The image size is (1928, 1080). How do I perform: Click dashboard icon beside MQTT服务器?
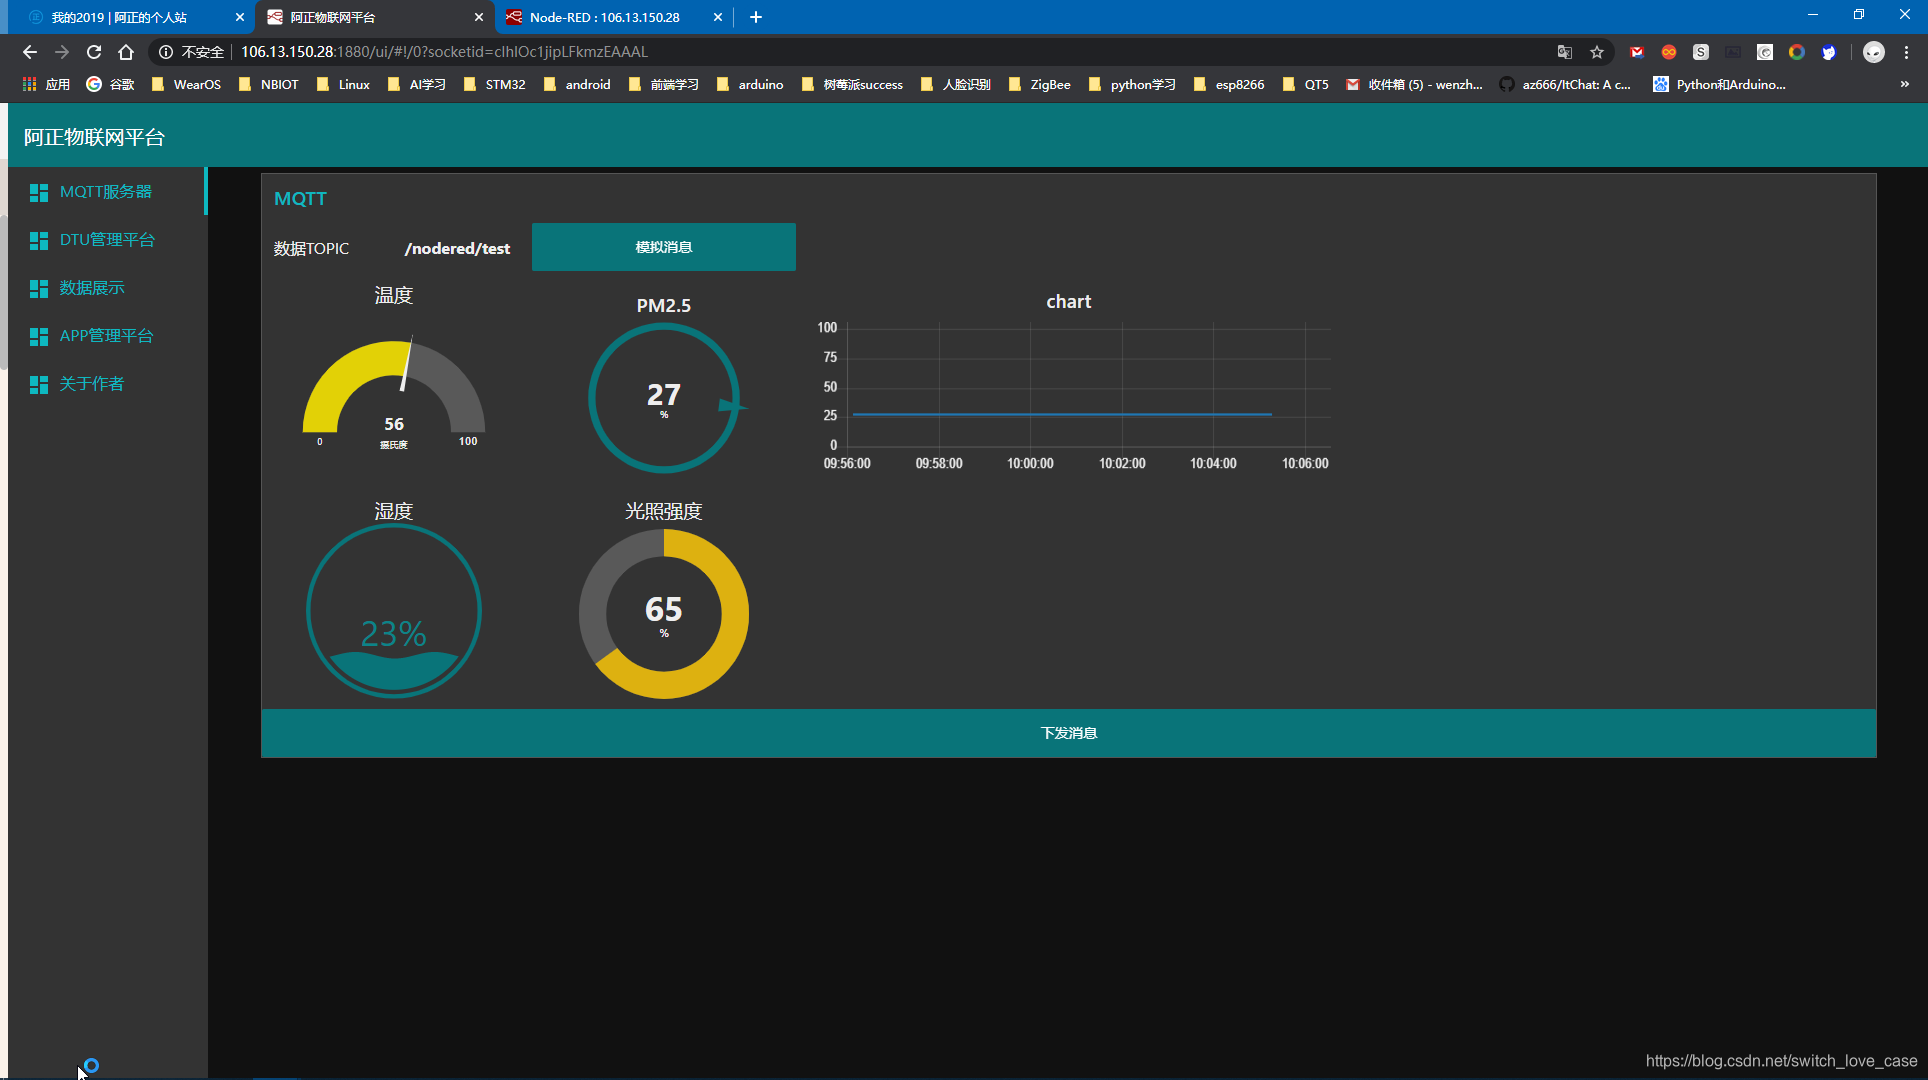tap(39, 192)
